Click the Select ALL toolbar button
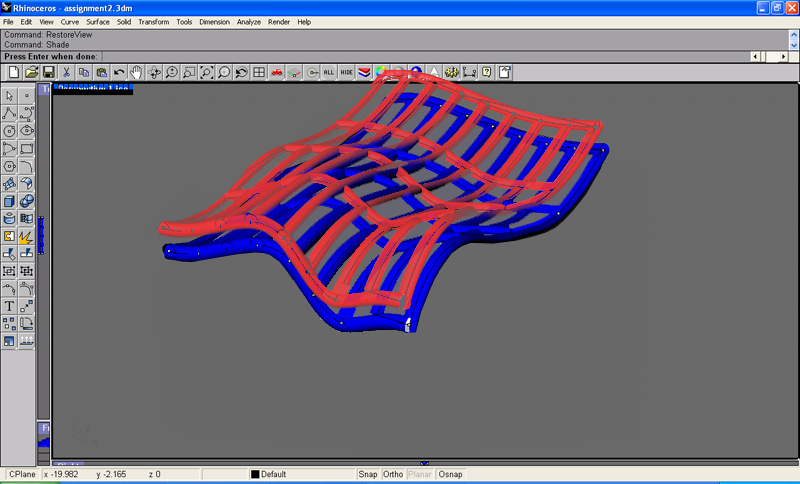 [x=329, y=72]
